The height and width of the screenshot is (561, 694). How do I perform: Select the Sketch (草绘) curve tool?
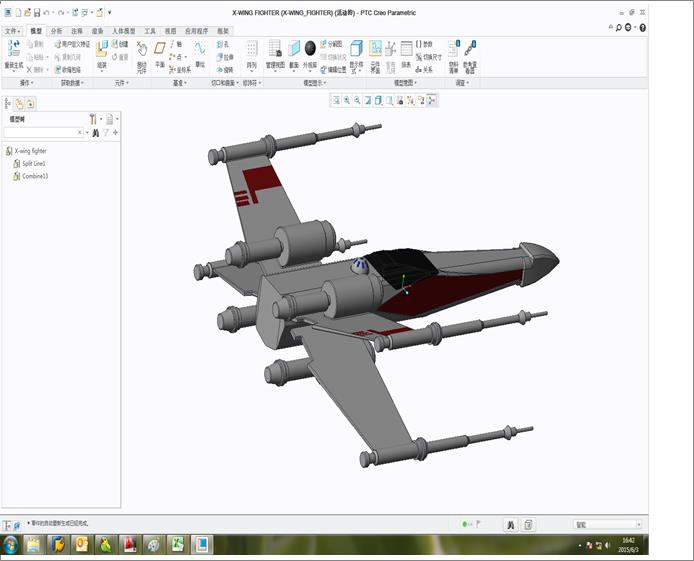[200, 48]
